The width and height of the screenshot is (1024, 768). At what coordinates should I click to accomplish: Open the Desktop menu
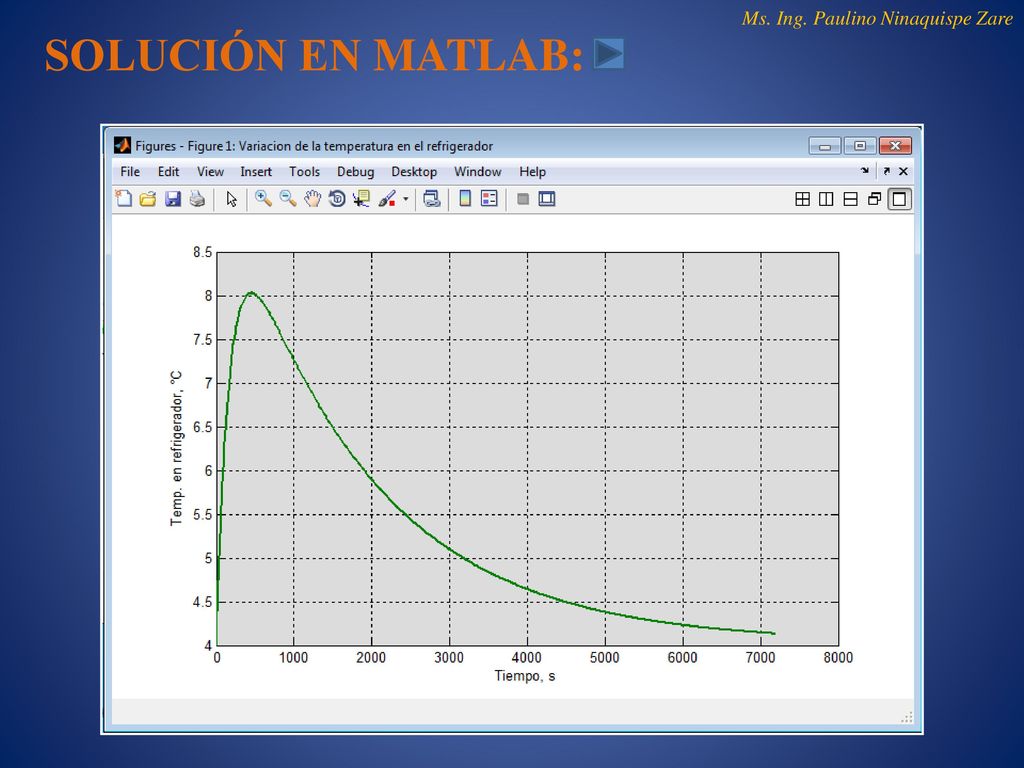pos(414,172)
